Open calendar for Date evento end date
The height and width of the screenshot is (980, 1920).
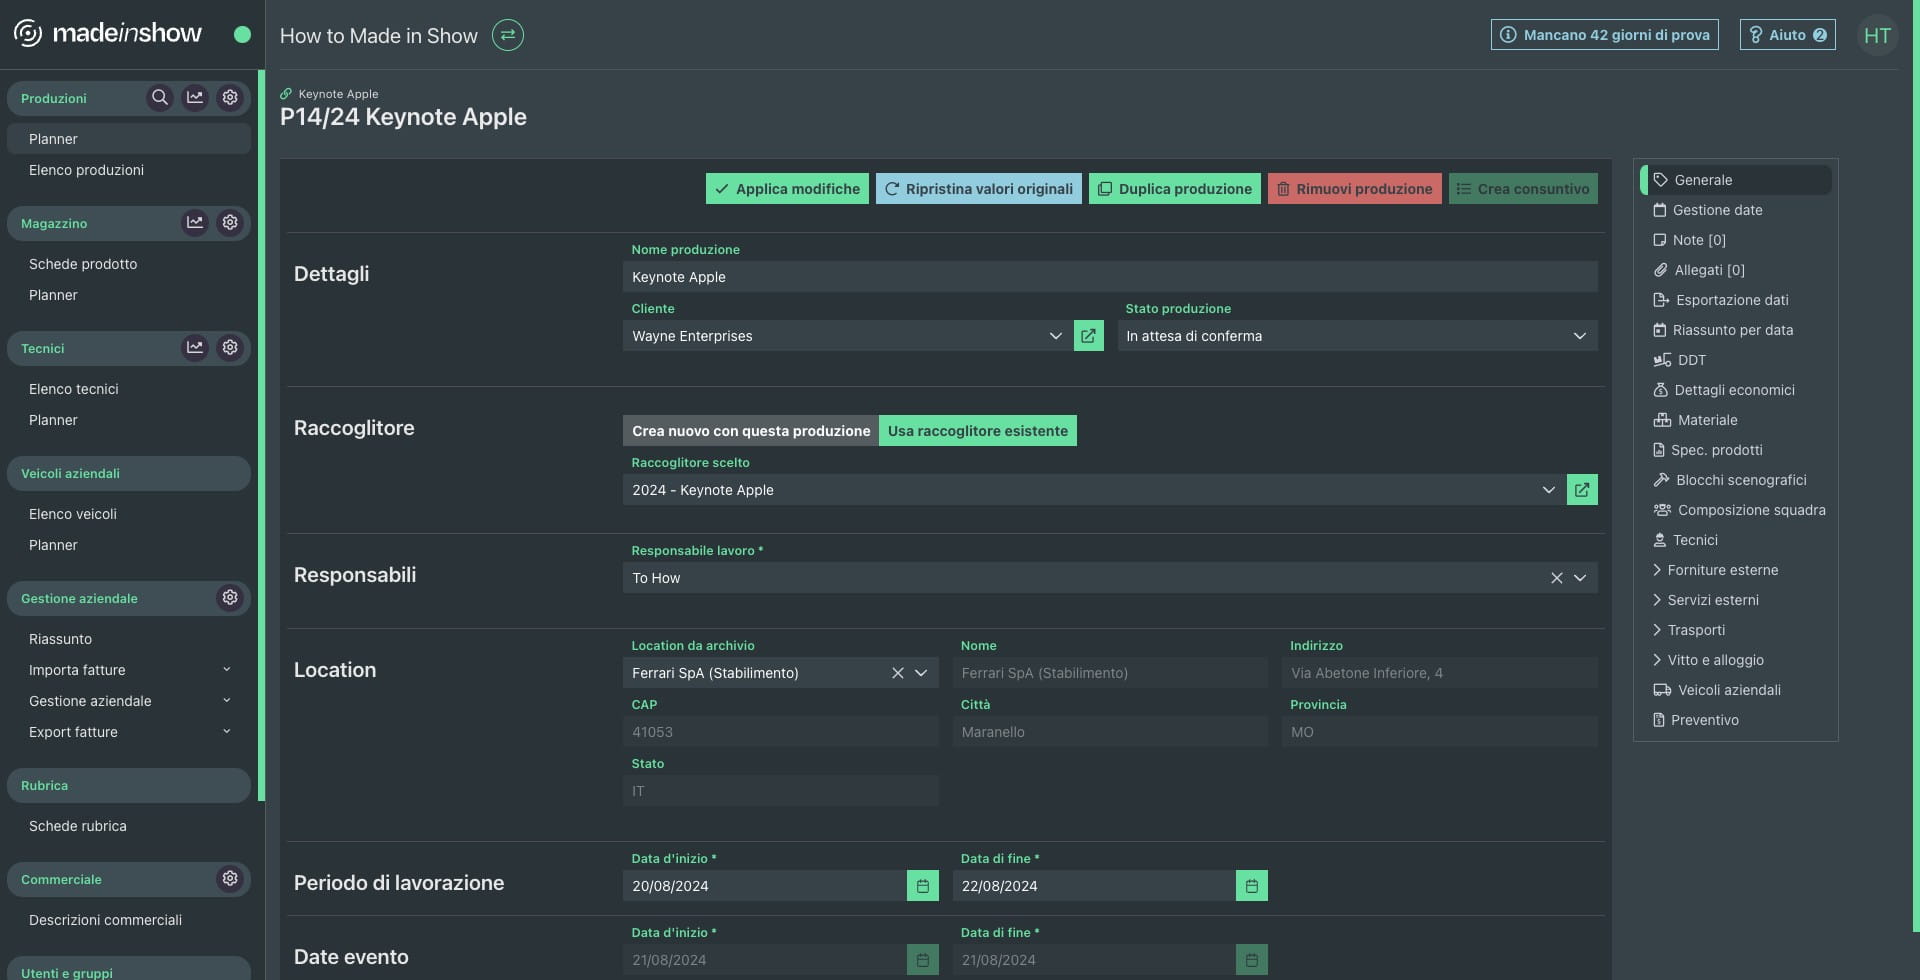coord(1252,960)
